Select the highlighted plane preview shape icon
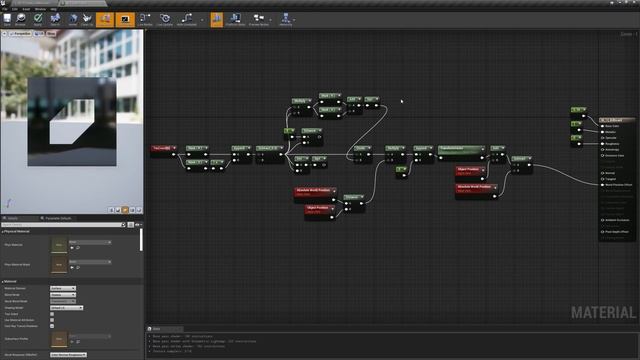 point(125,210)
